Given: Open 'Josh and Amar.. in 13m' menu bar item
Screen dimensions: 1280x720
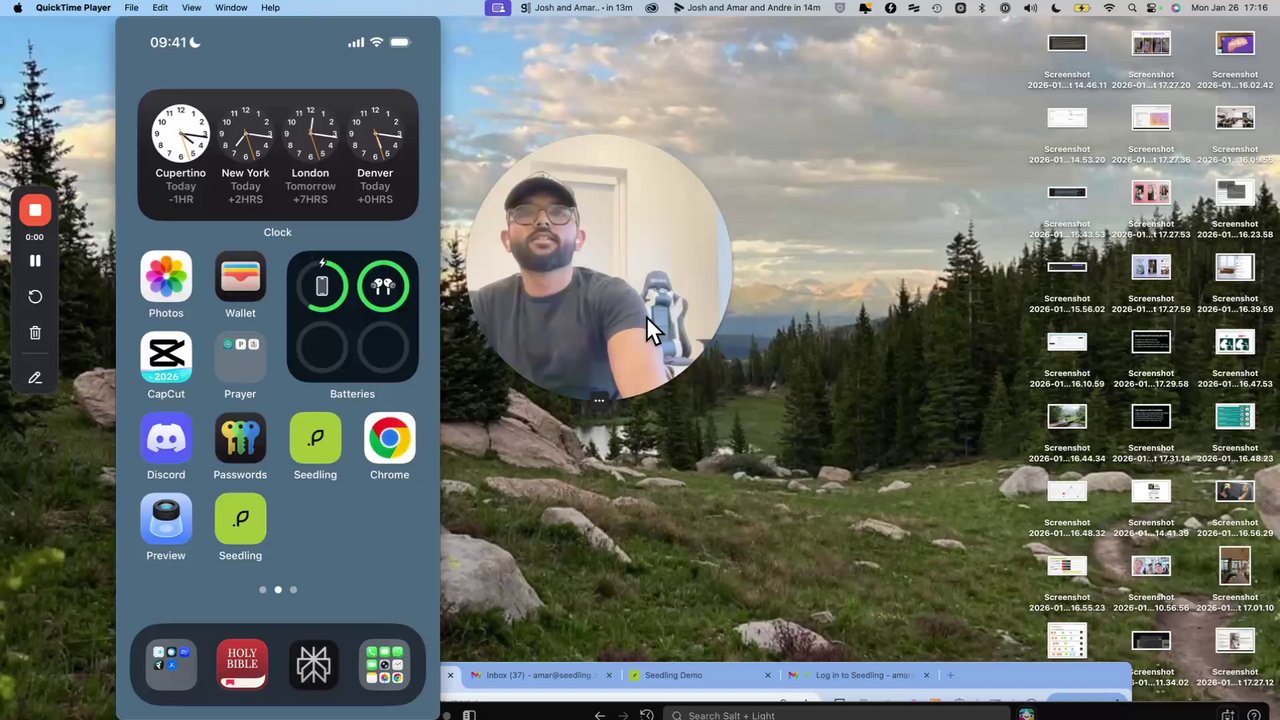Looking at the screenshot, I should tap(577, 8).
